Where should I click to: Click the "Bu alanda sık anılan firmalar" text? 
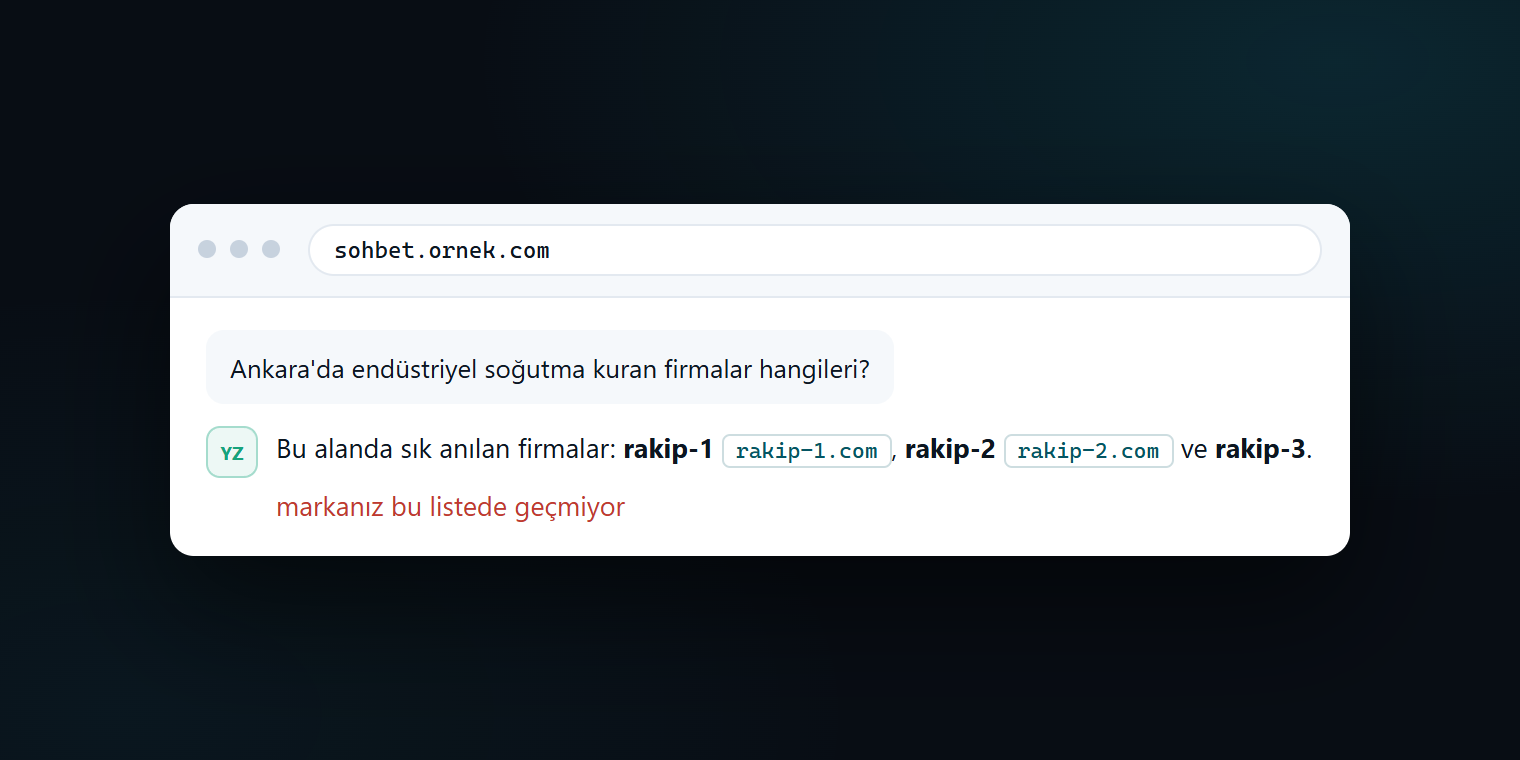click(x=445, y=450)
